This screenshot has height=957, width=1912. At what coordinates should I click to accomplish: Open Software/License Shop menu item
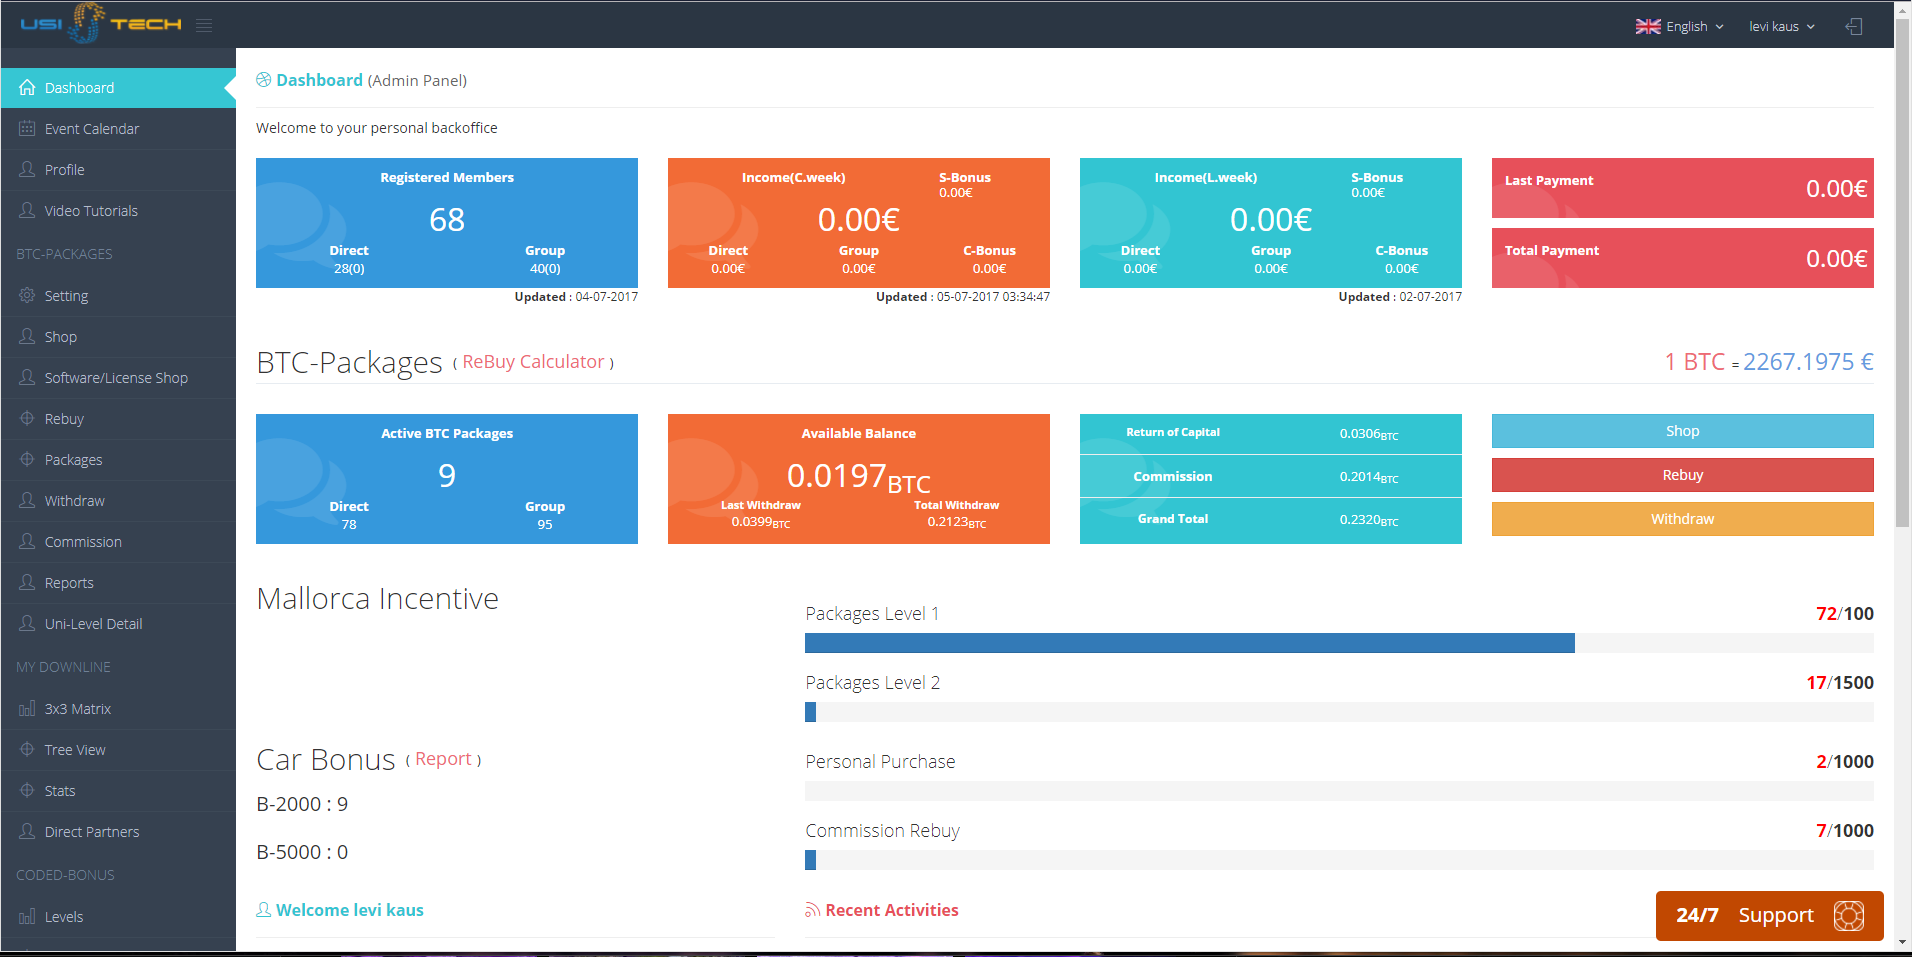click(118, 378)
